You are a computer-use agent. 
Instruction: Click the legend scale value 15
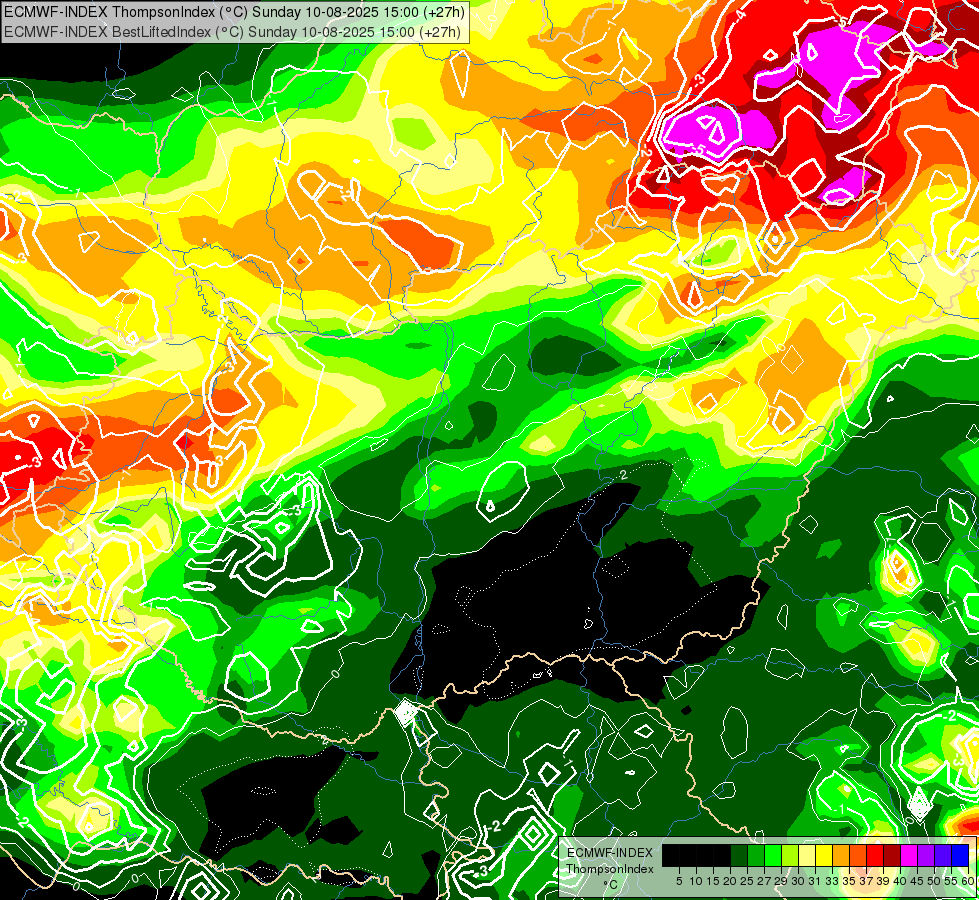[x=713, y=881]
